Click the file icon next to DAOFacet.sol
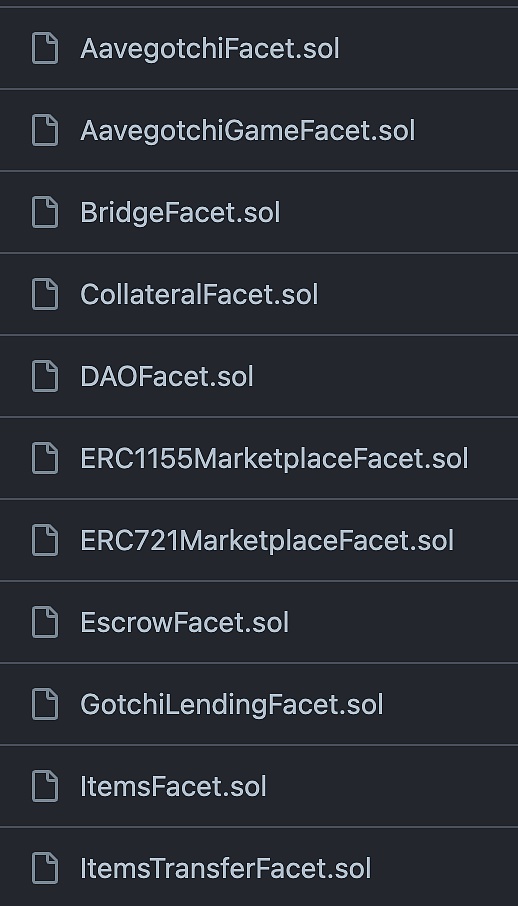518x906 pixels. (x=45, y=377)
